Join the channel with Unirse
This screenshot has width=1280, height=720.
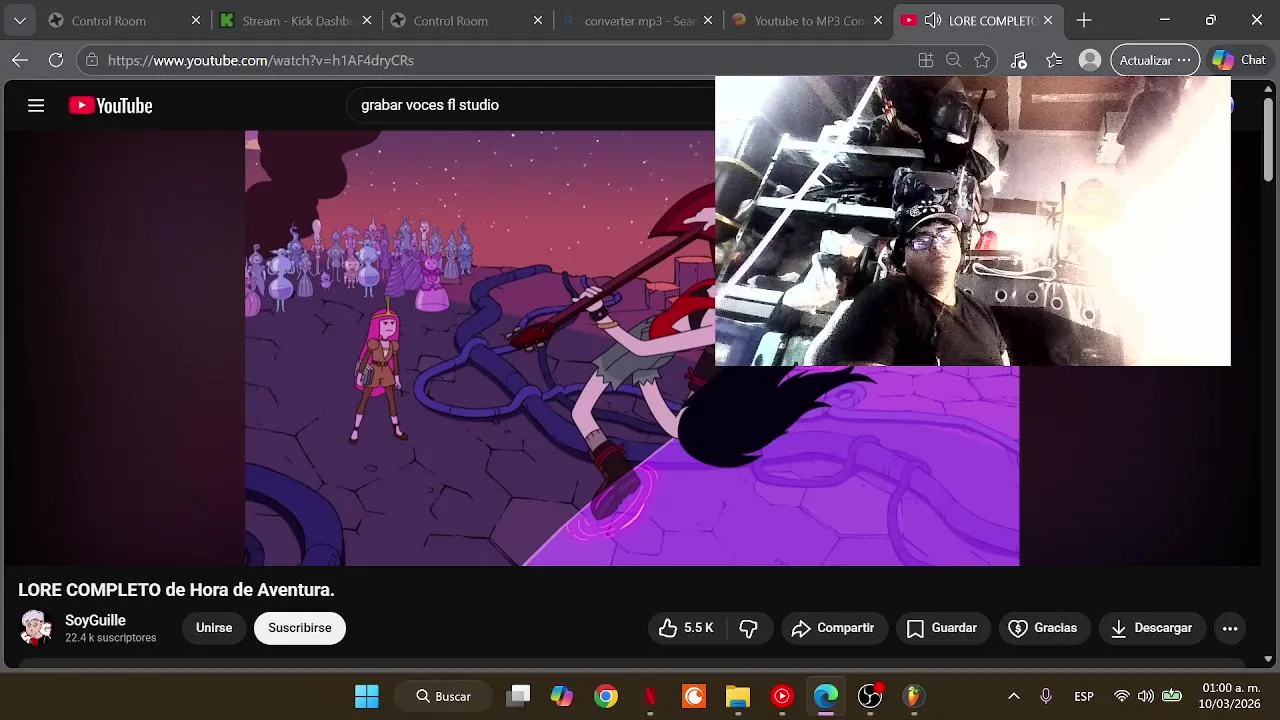214,628
